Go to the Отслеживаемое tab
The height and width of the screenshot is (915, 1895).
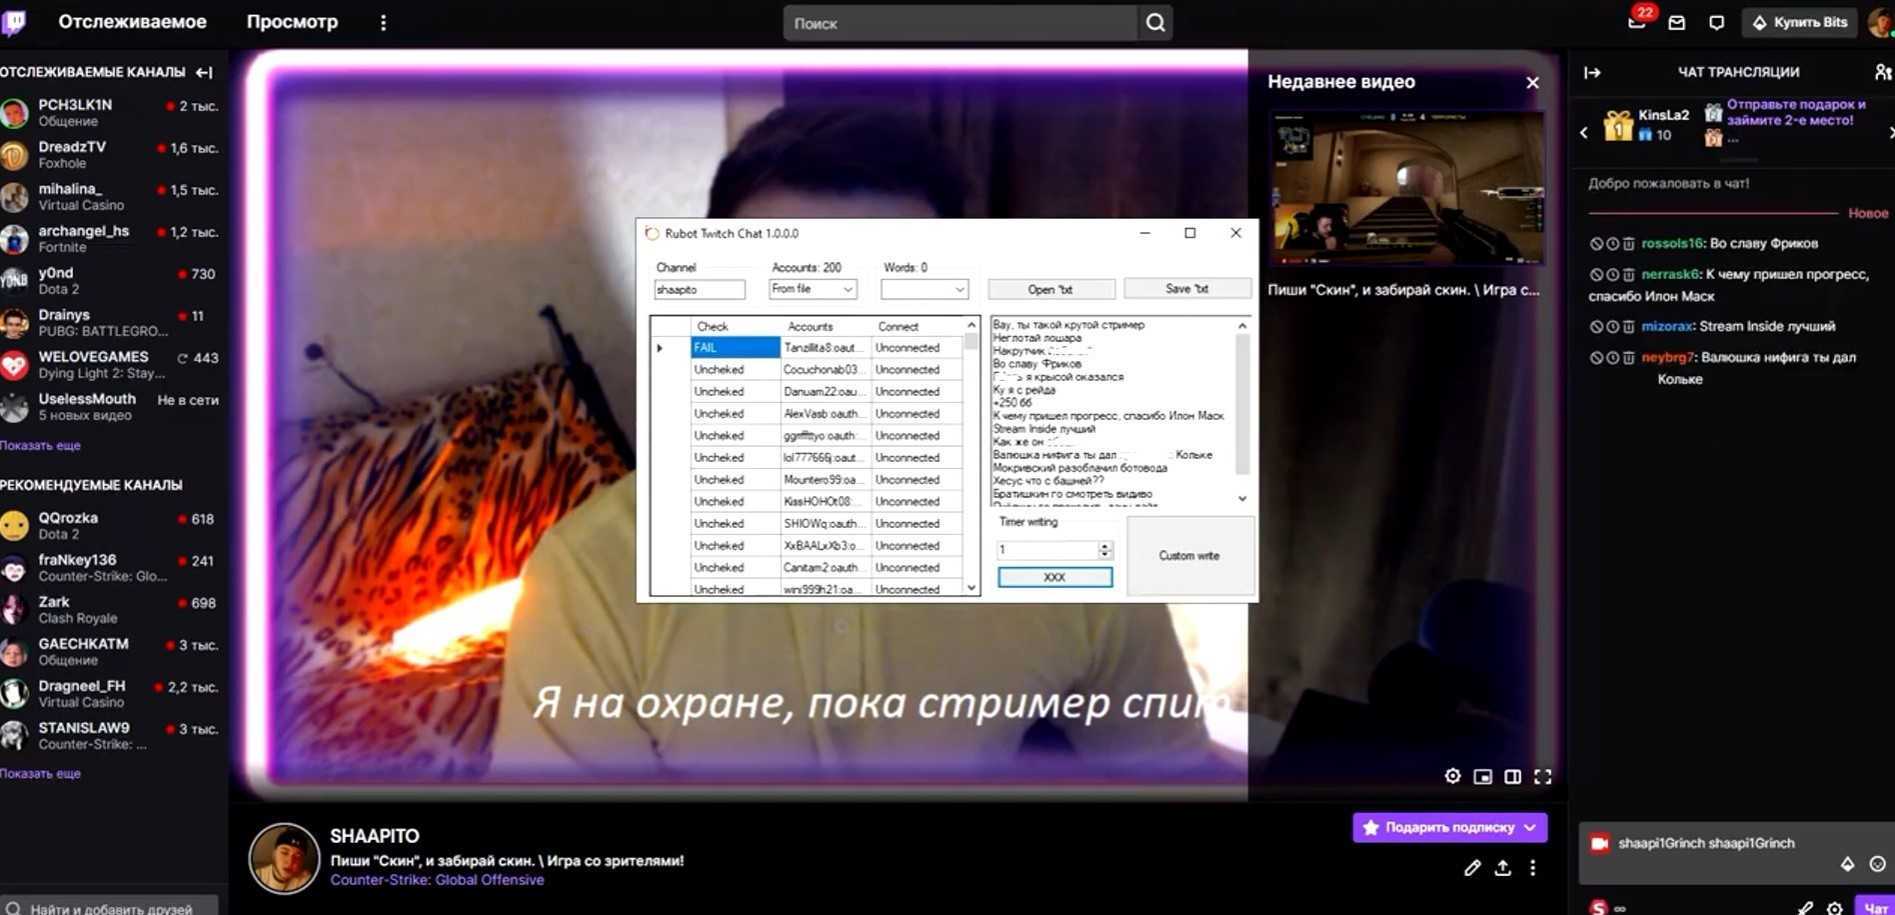click(x=132, y=22)
